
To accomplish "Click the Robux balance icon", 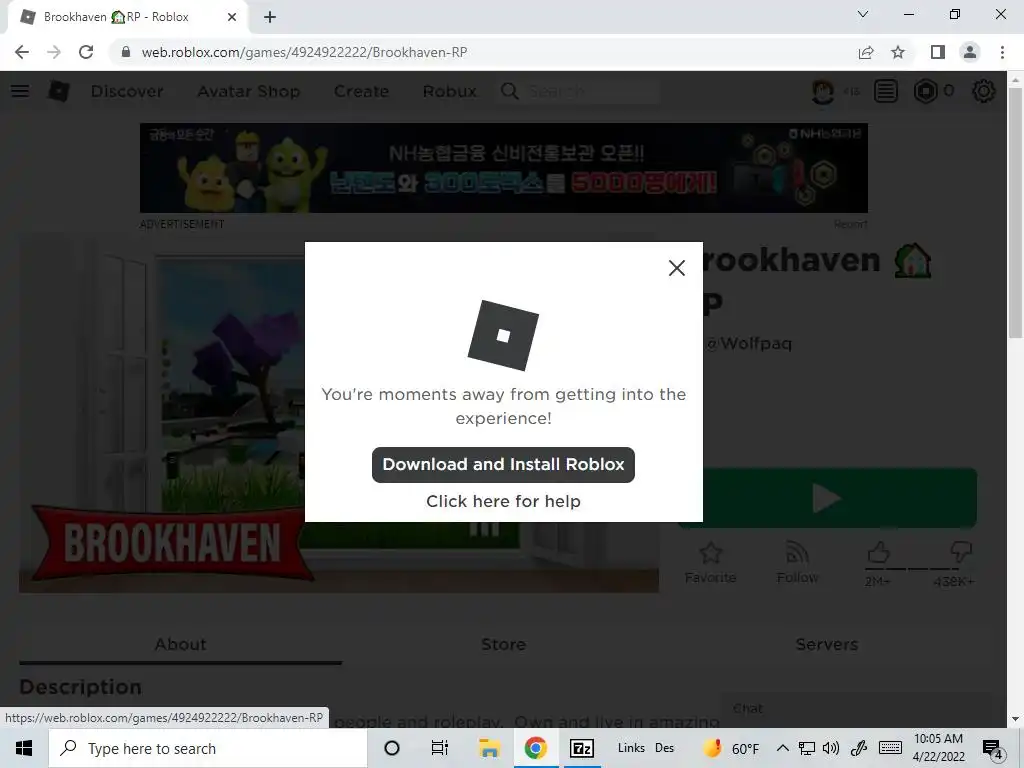I will [x=925, y=91].
